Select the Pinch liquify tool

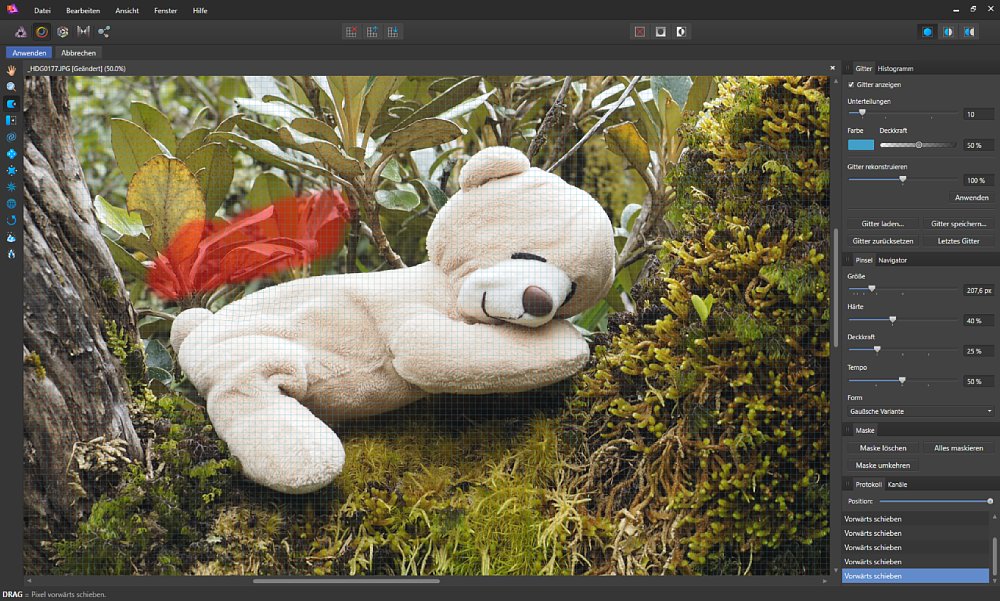pyautogui.click(x=11, y=154)
